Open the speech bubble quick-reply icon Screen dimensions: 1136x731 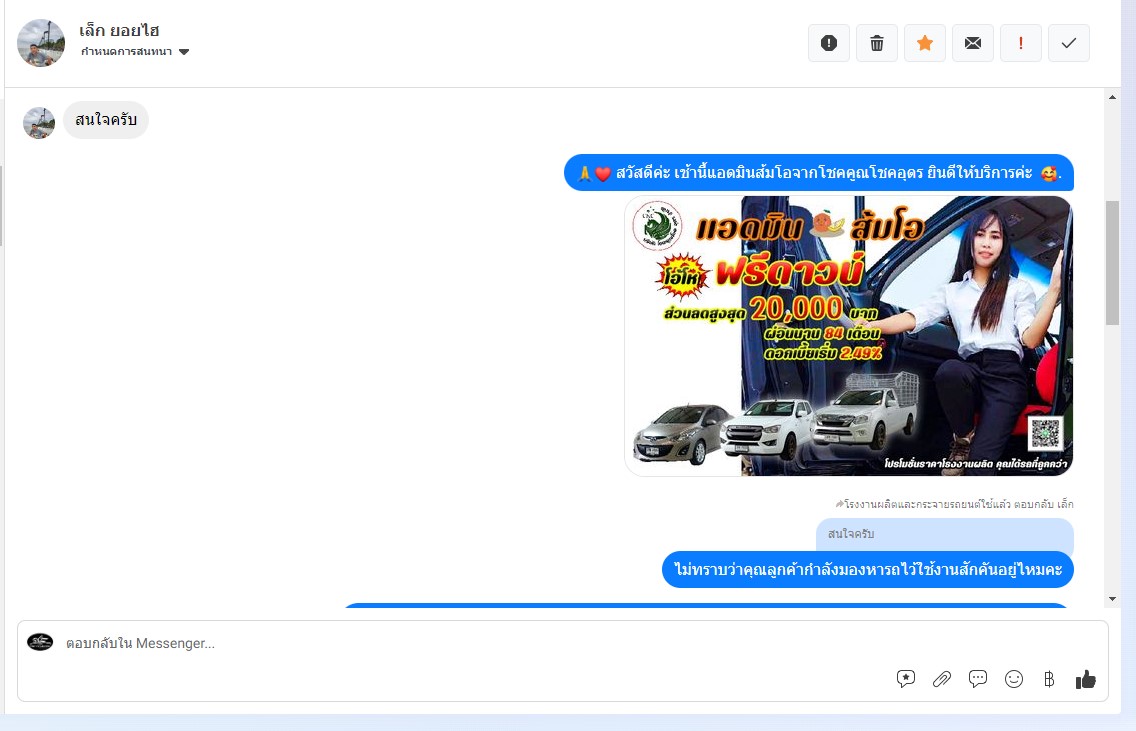978,679
